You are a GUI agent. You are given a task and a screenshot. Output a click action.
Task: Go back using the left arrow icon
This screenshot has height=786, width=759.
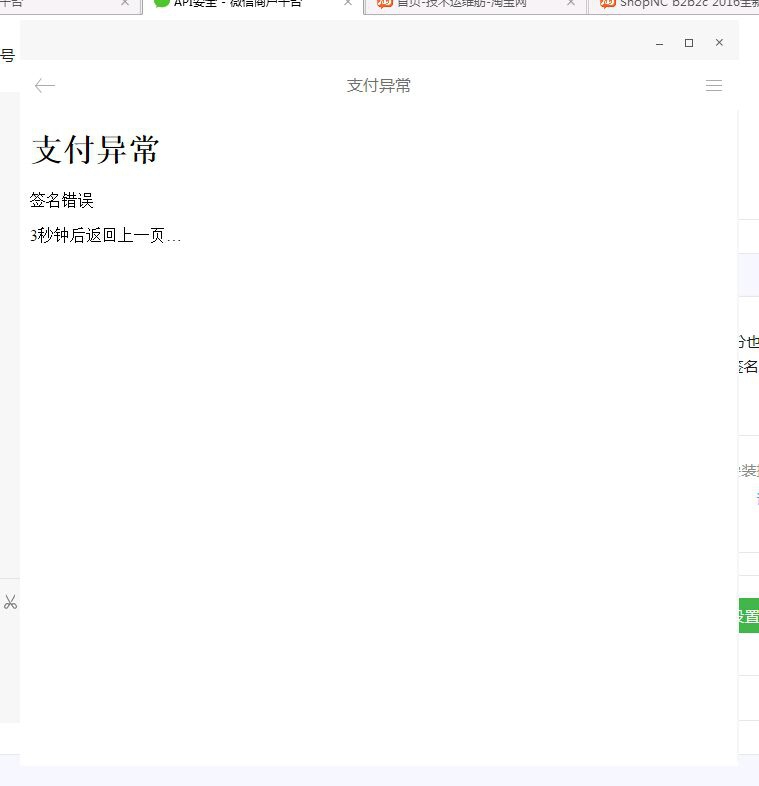(x=45, y=86)
